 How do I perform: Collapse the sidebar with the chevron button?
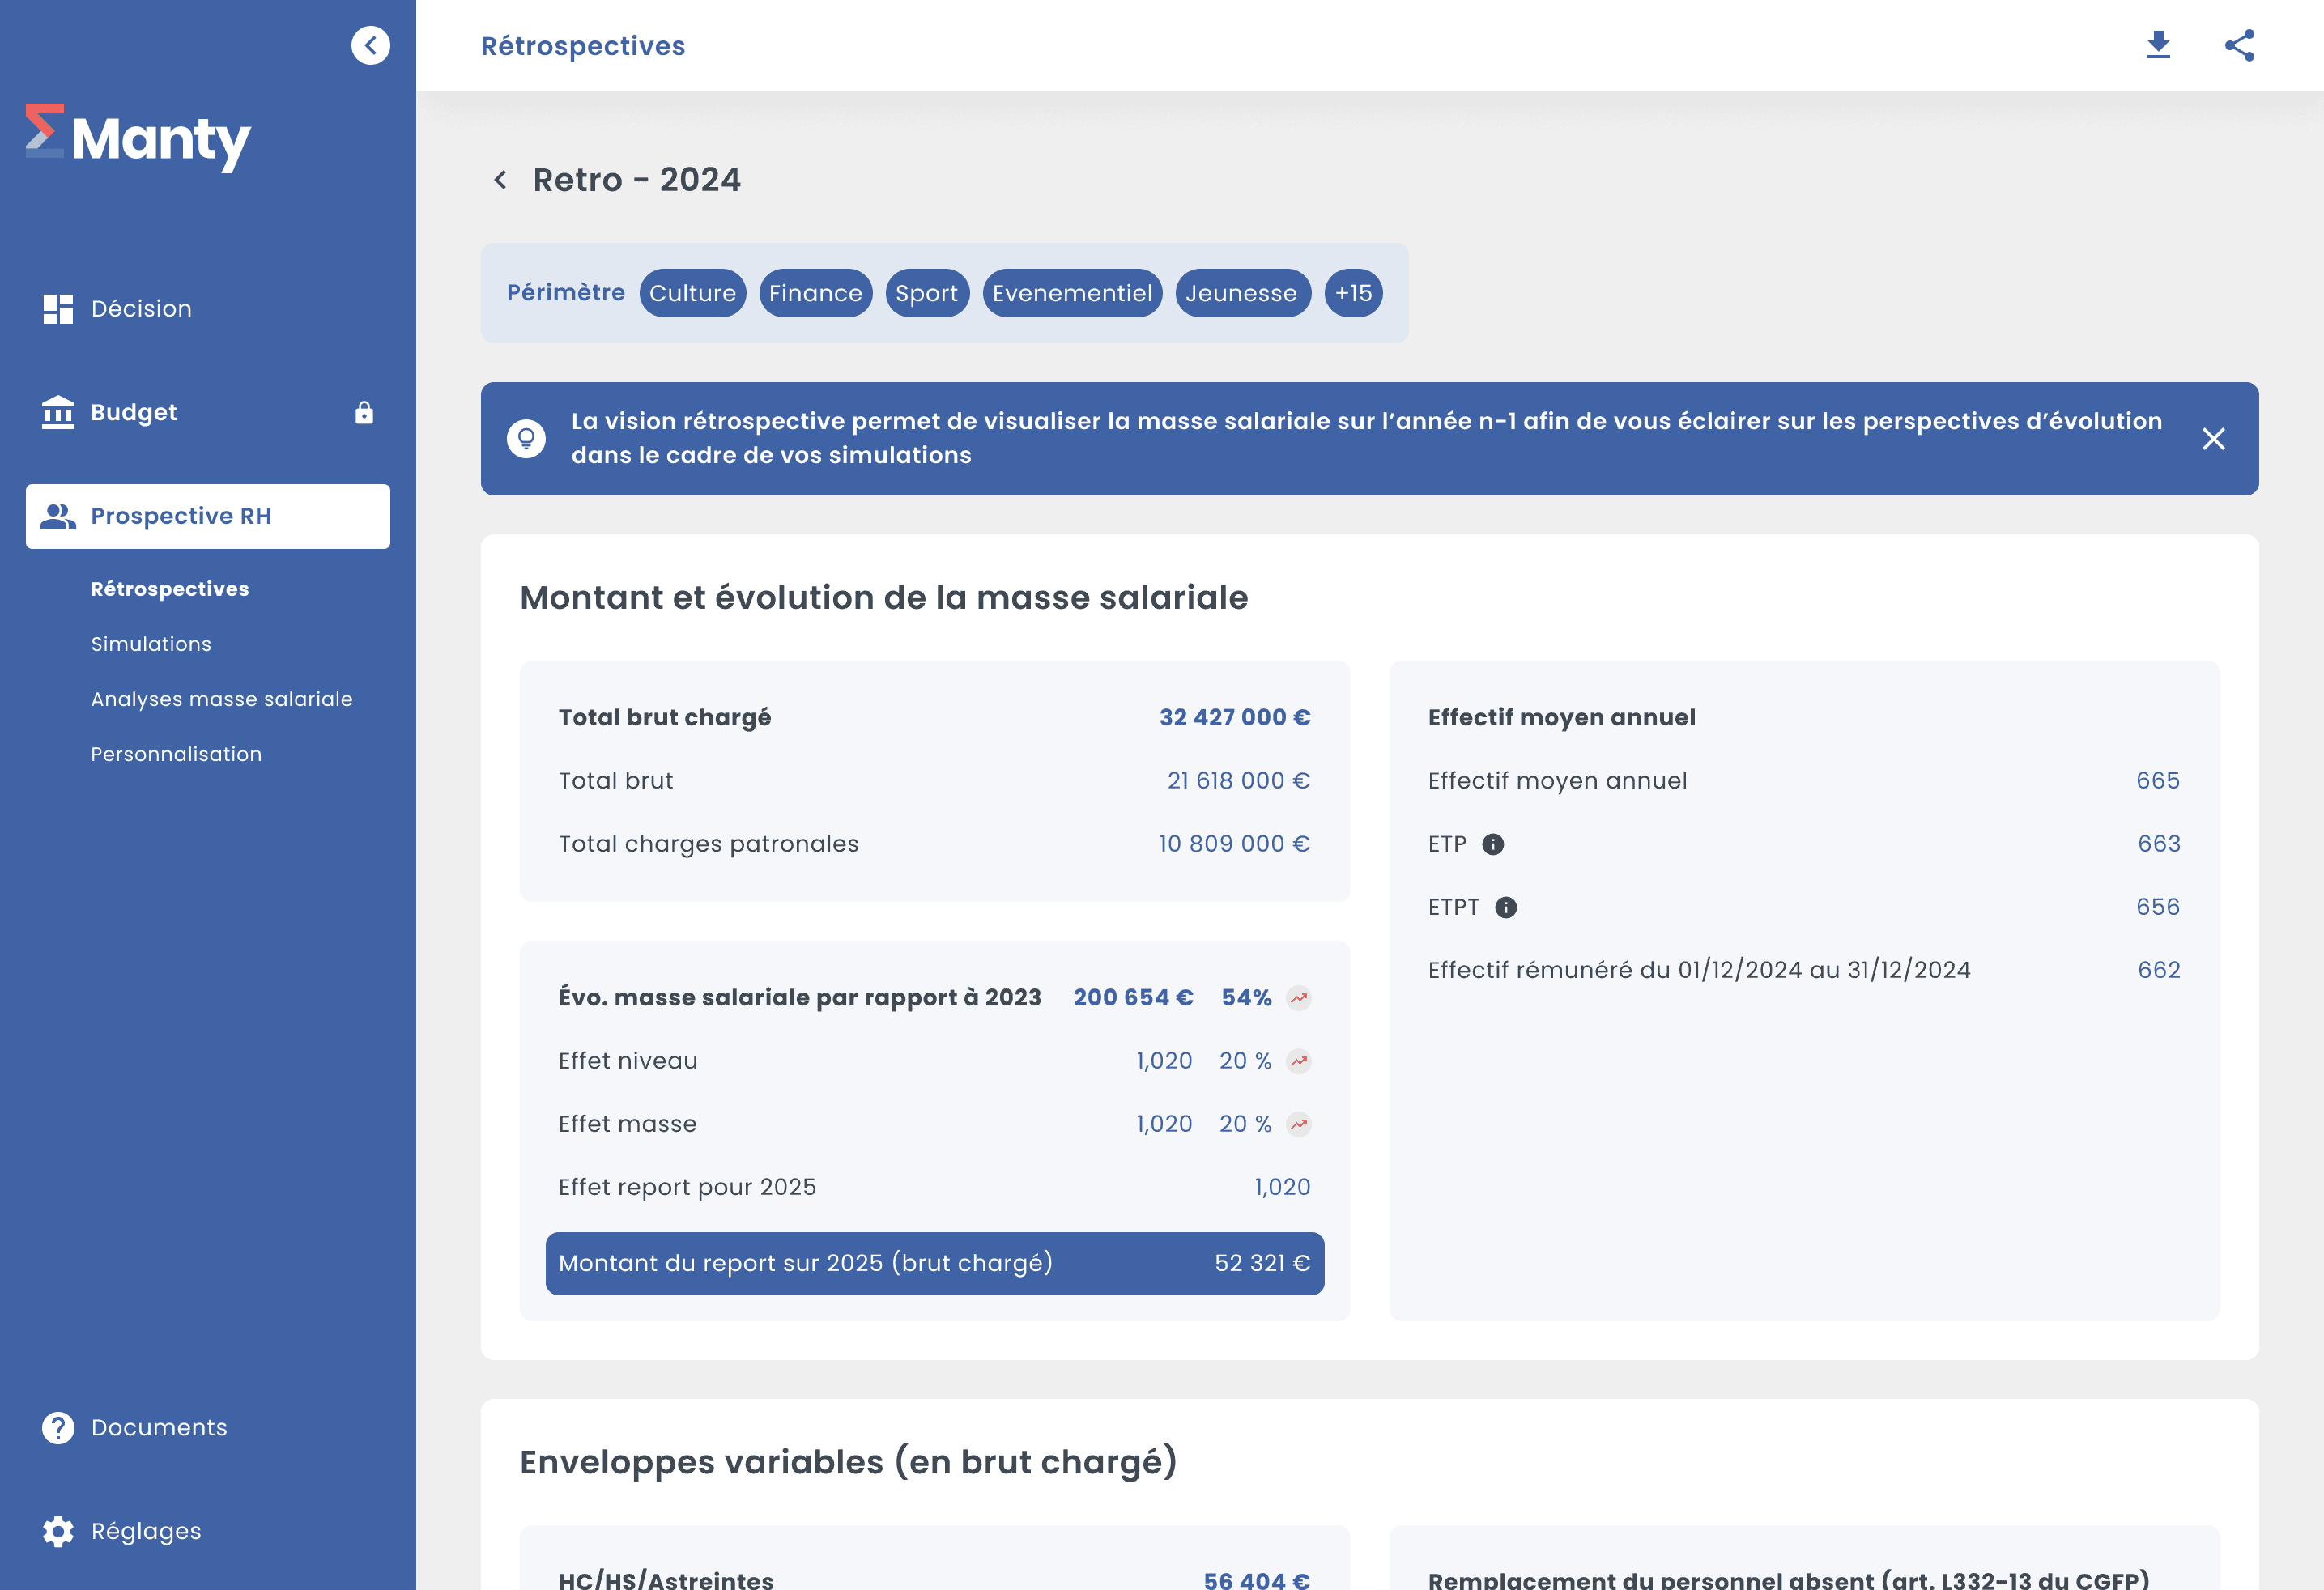370,45
